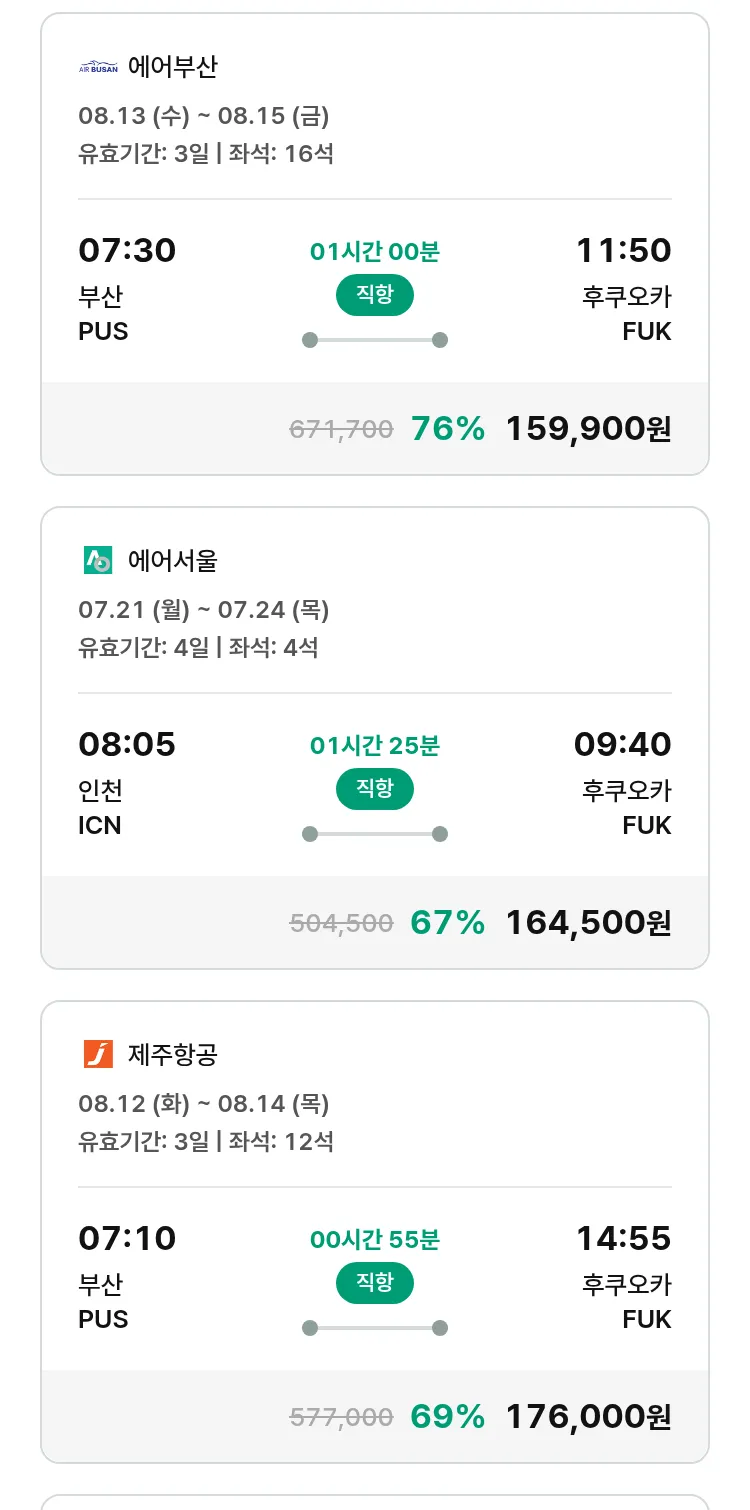Image resolution: width=750 pixels, height=1510 pixels.
Task: Select the 159,900원 Air Busan fare
Action: click(x=588, y=429)
